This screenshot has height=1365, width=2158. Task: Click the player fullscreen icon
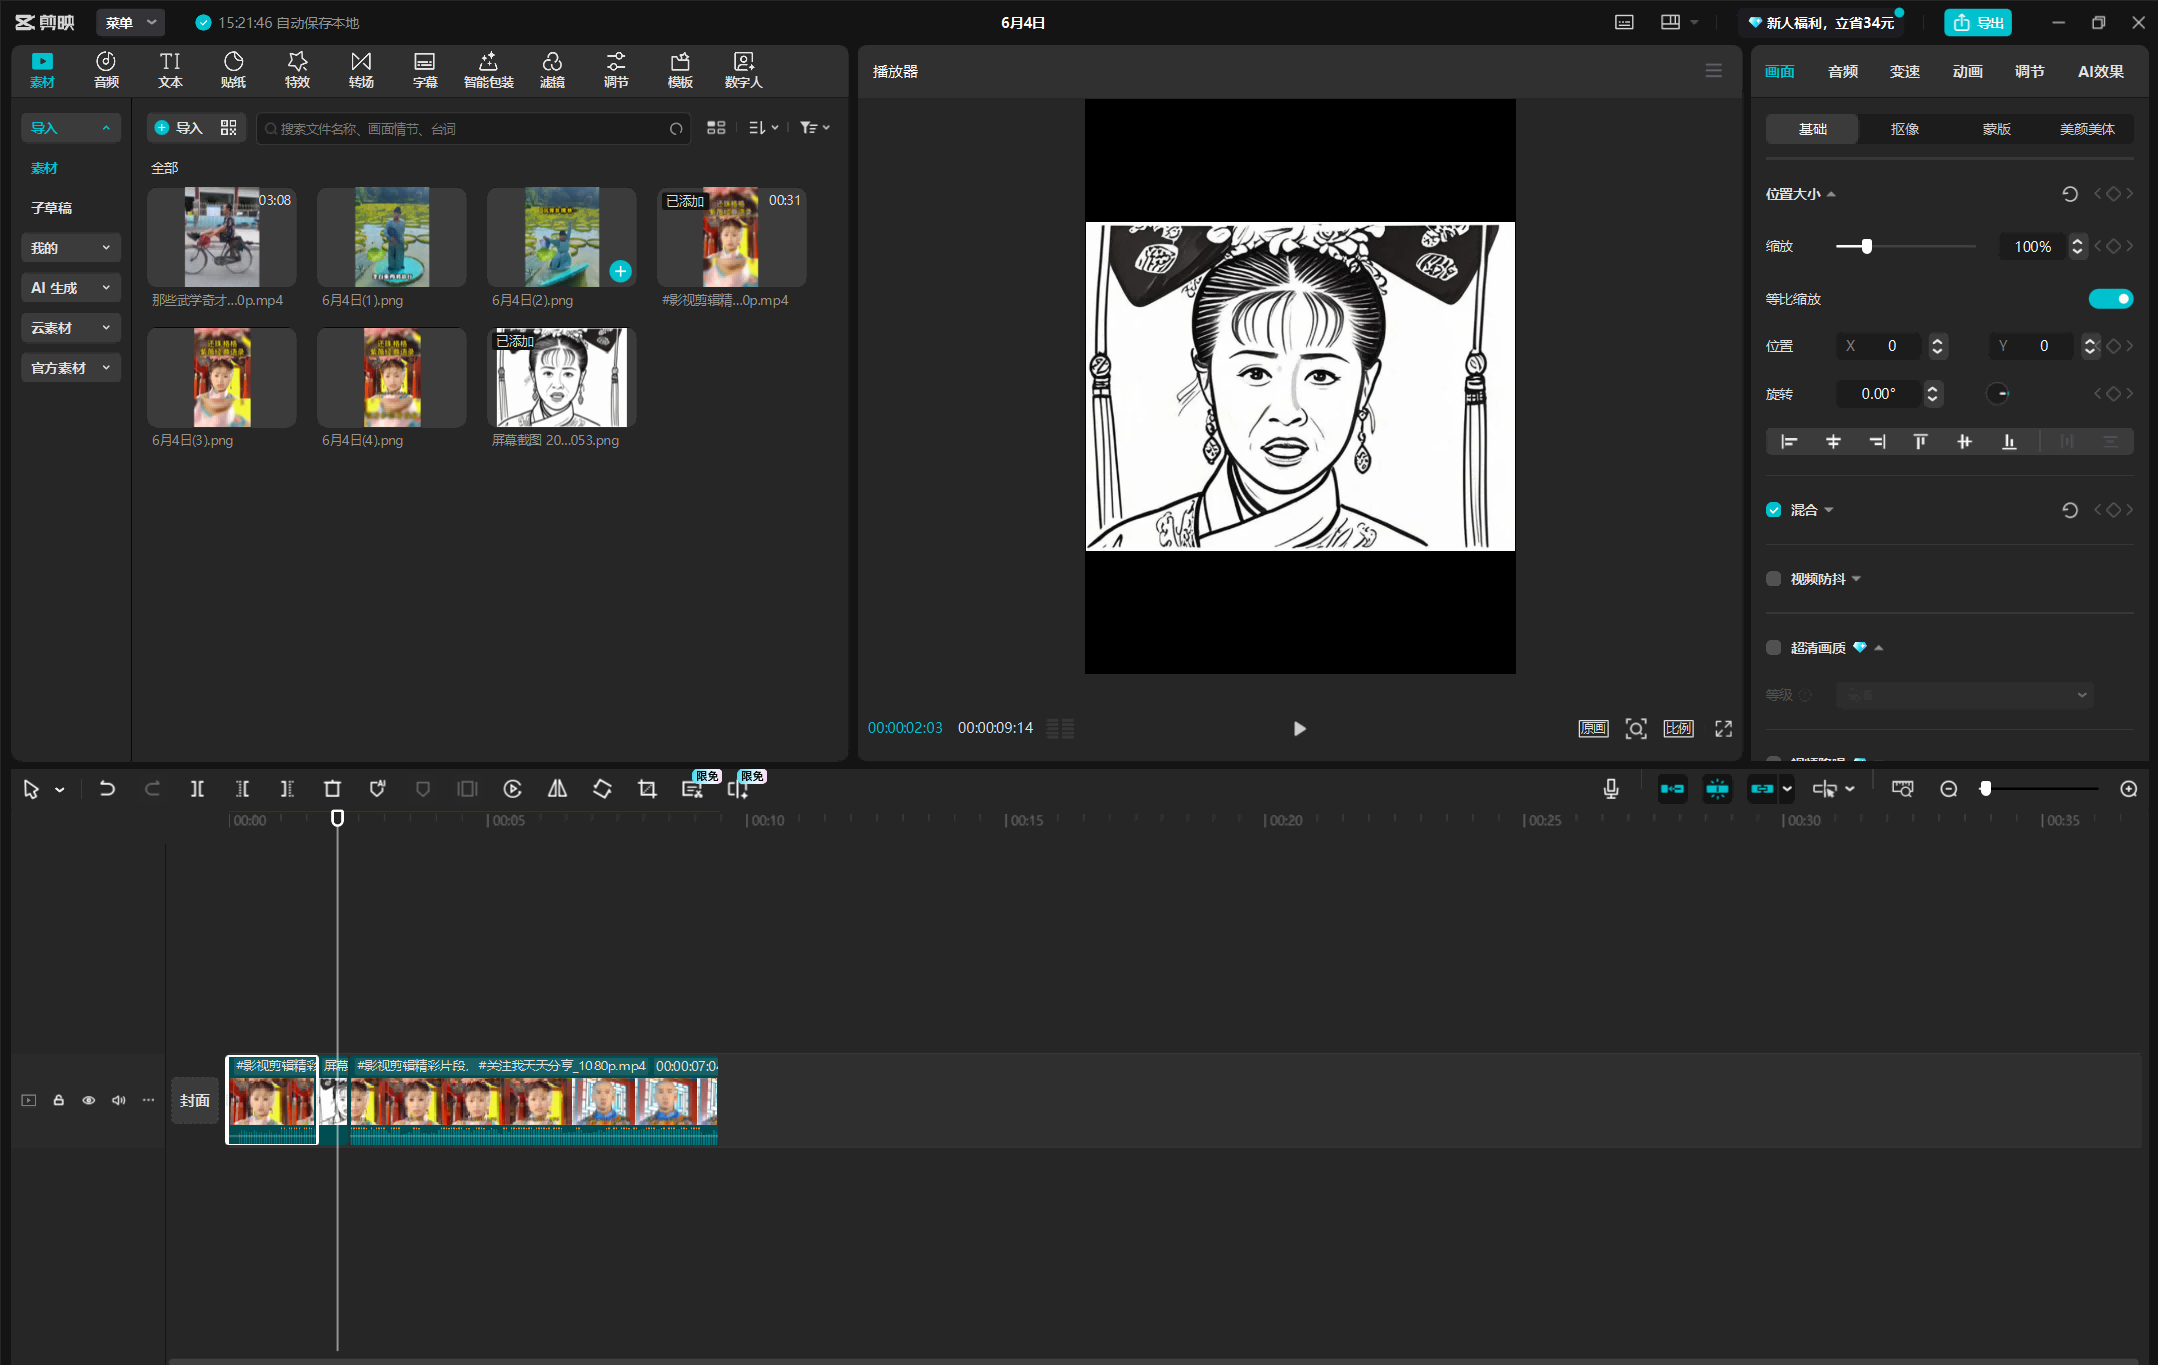pyautogui.click(x=1723, y=728)
